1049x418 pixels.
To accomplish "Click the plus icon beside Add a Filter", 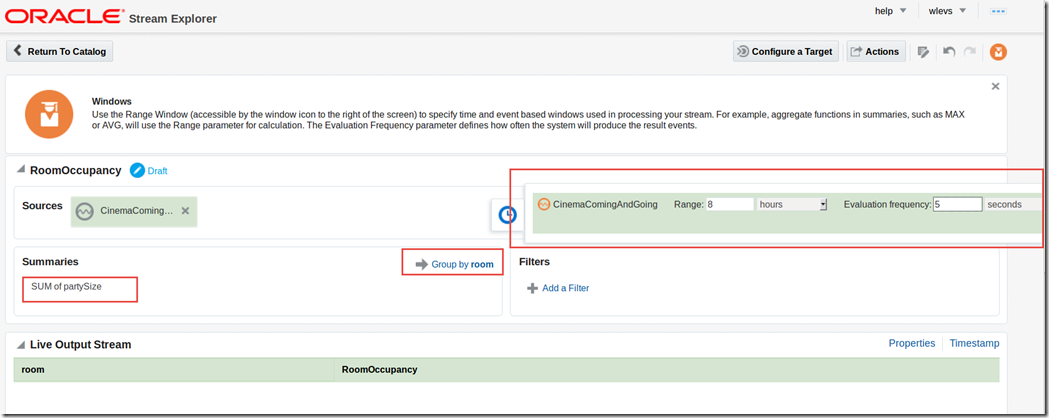I will (x=532, y=288).
